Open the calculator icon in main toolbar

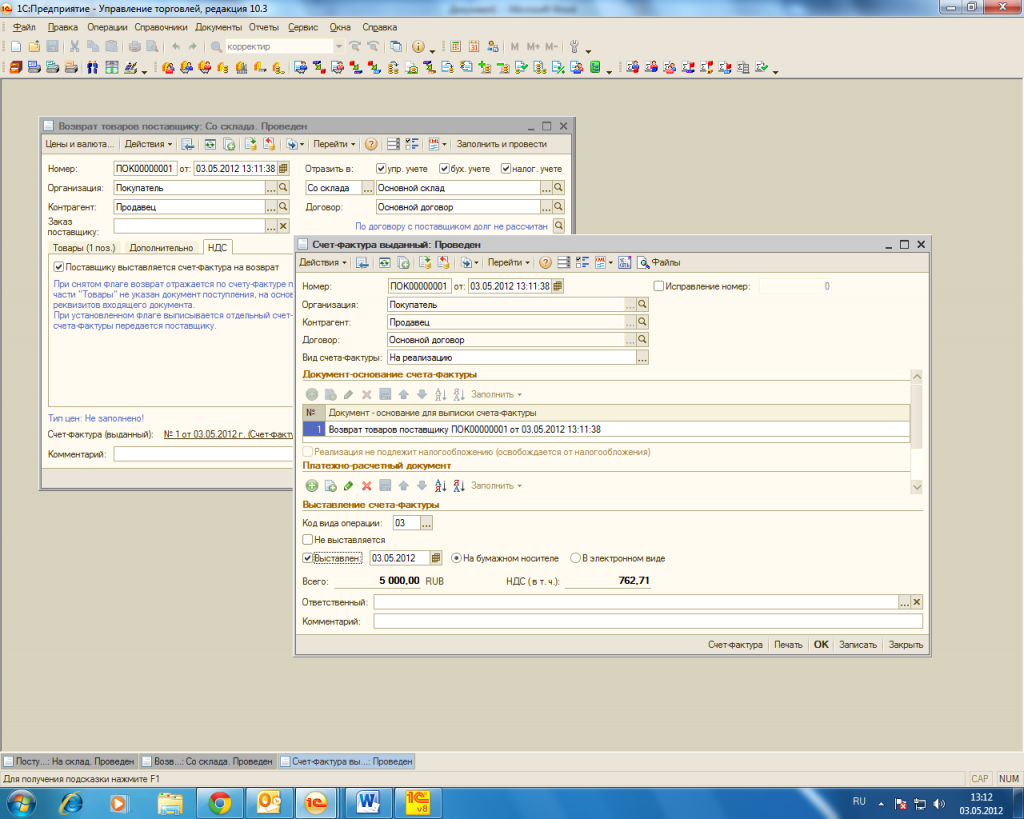(455, 47)
